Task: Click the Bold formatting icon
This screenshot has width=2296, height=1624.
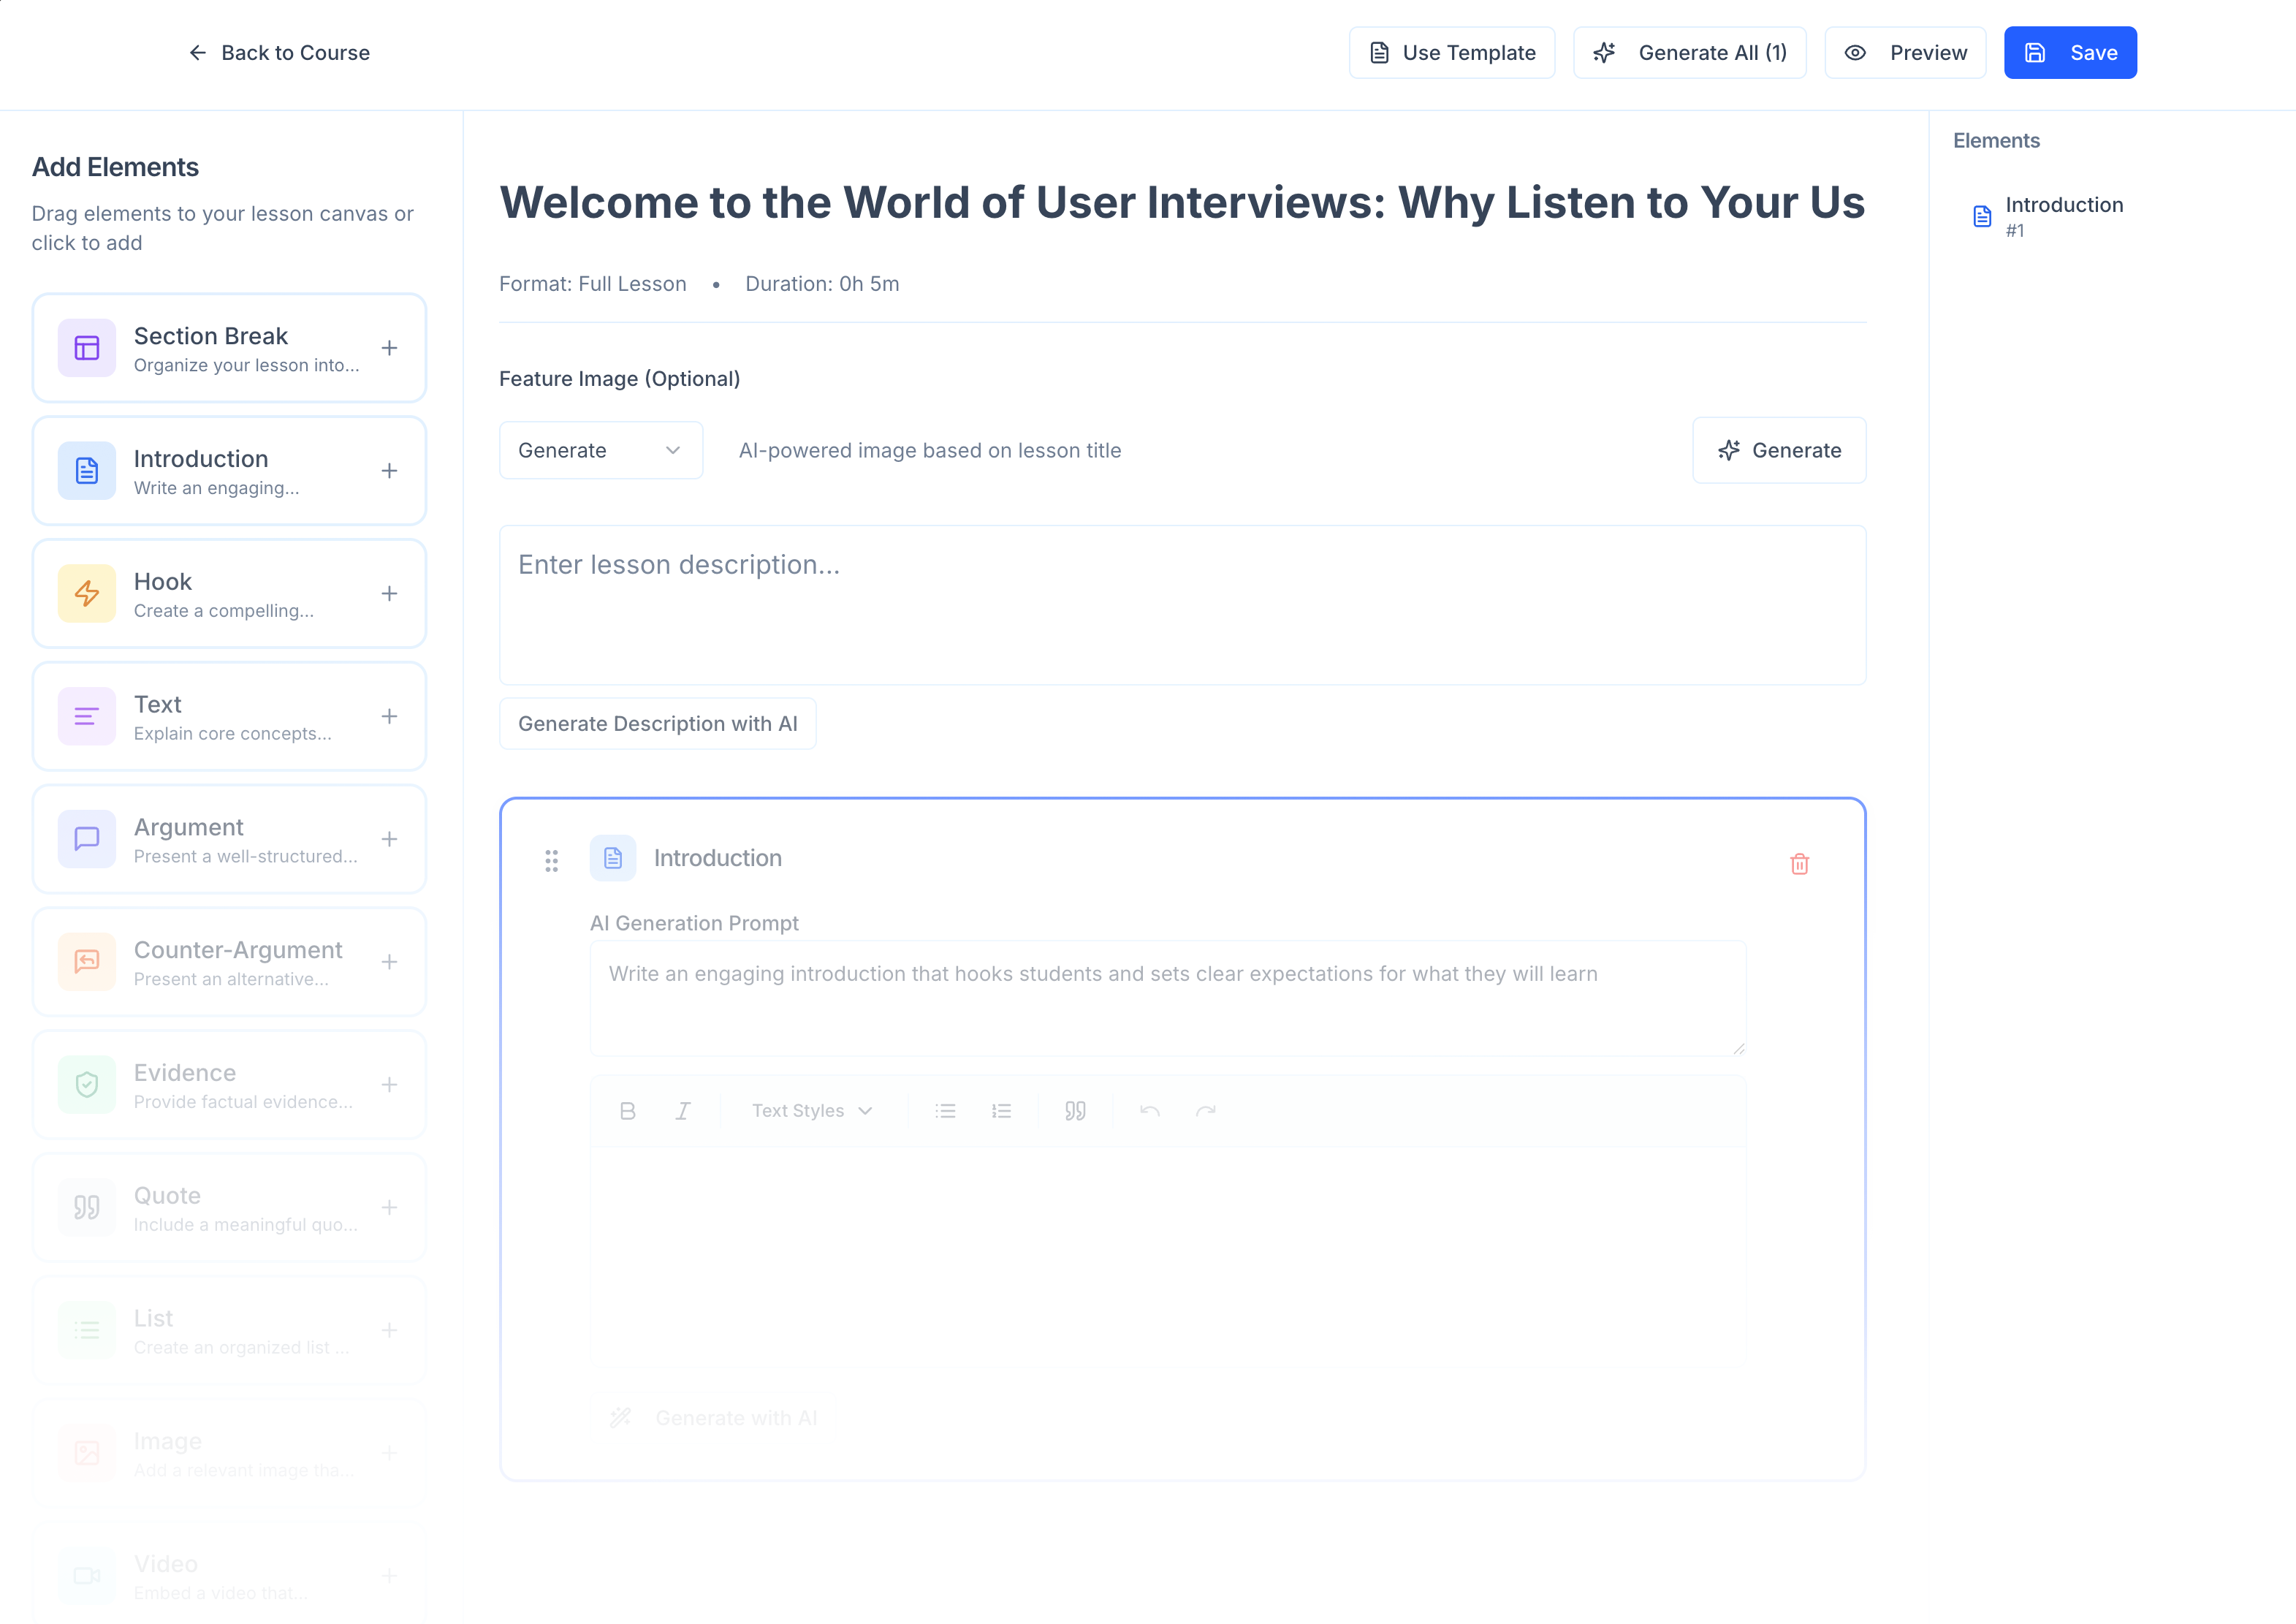Action: pyautogui.click(x=627, y=1111)
